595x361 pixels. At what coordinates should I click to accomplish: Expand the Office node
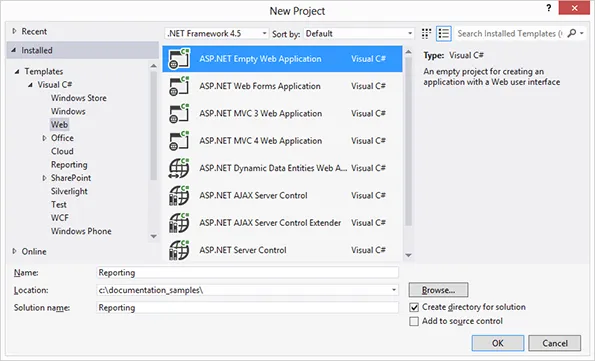click(x=44, y=138)
